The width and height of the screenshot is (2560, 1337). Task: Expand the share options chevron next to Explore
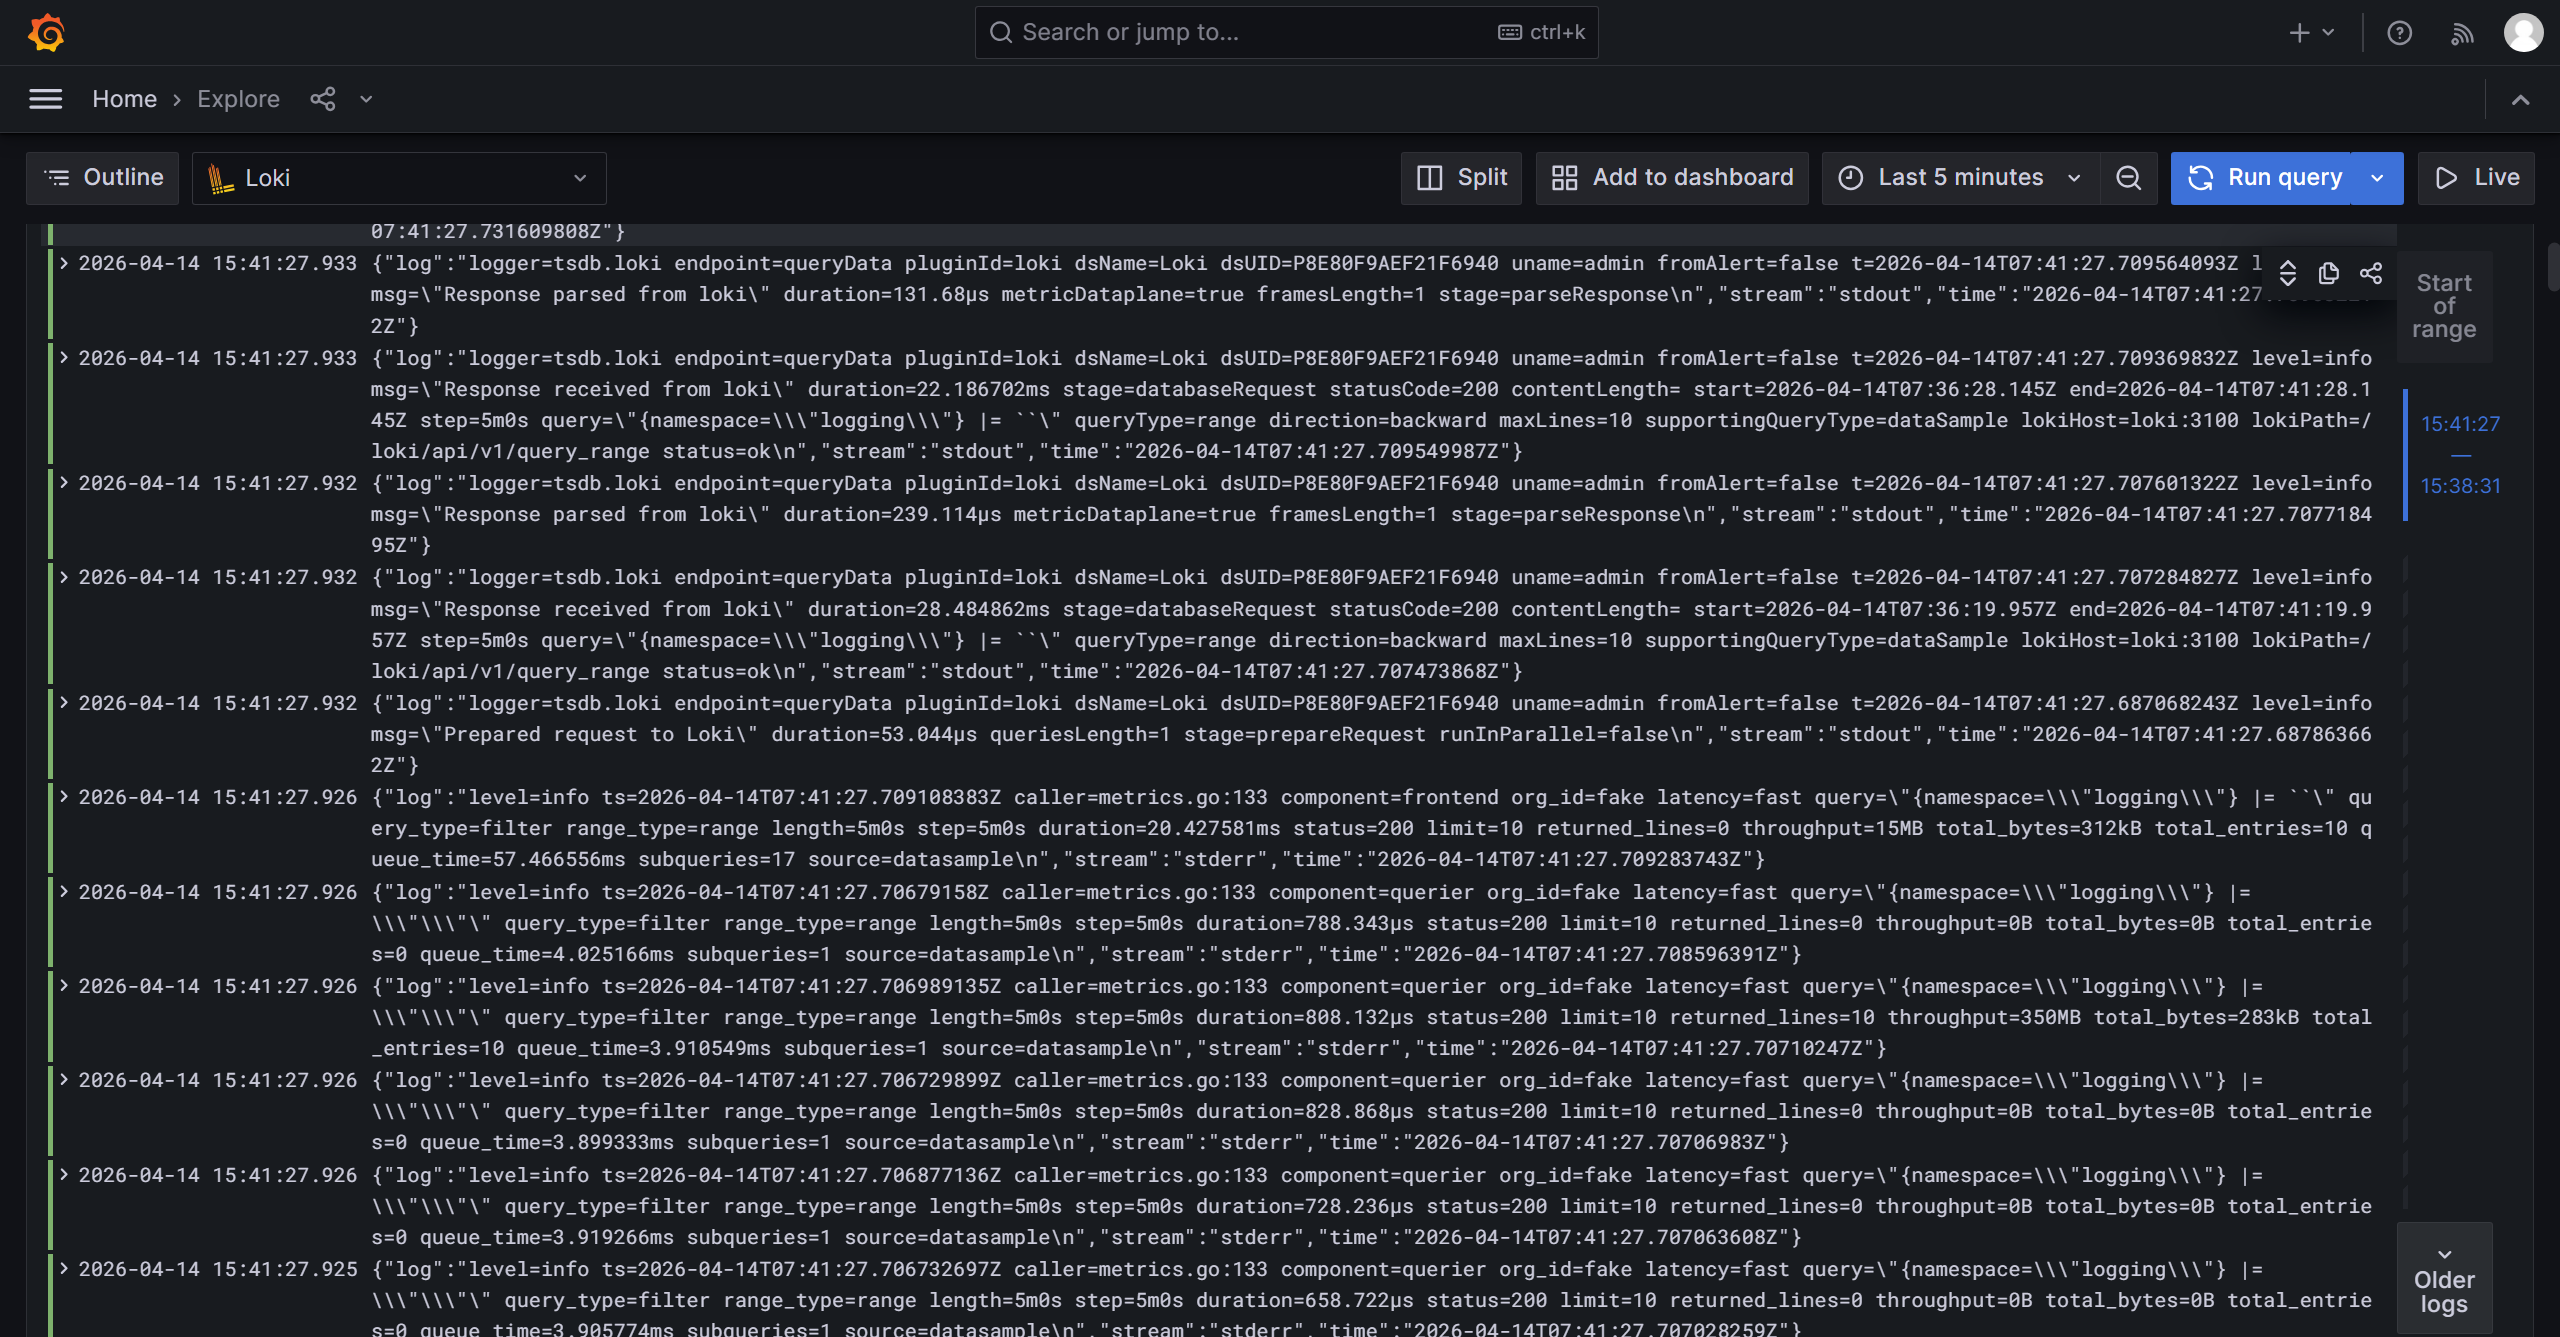coord(366,99)
